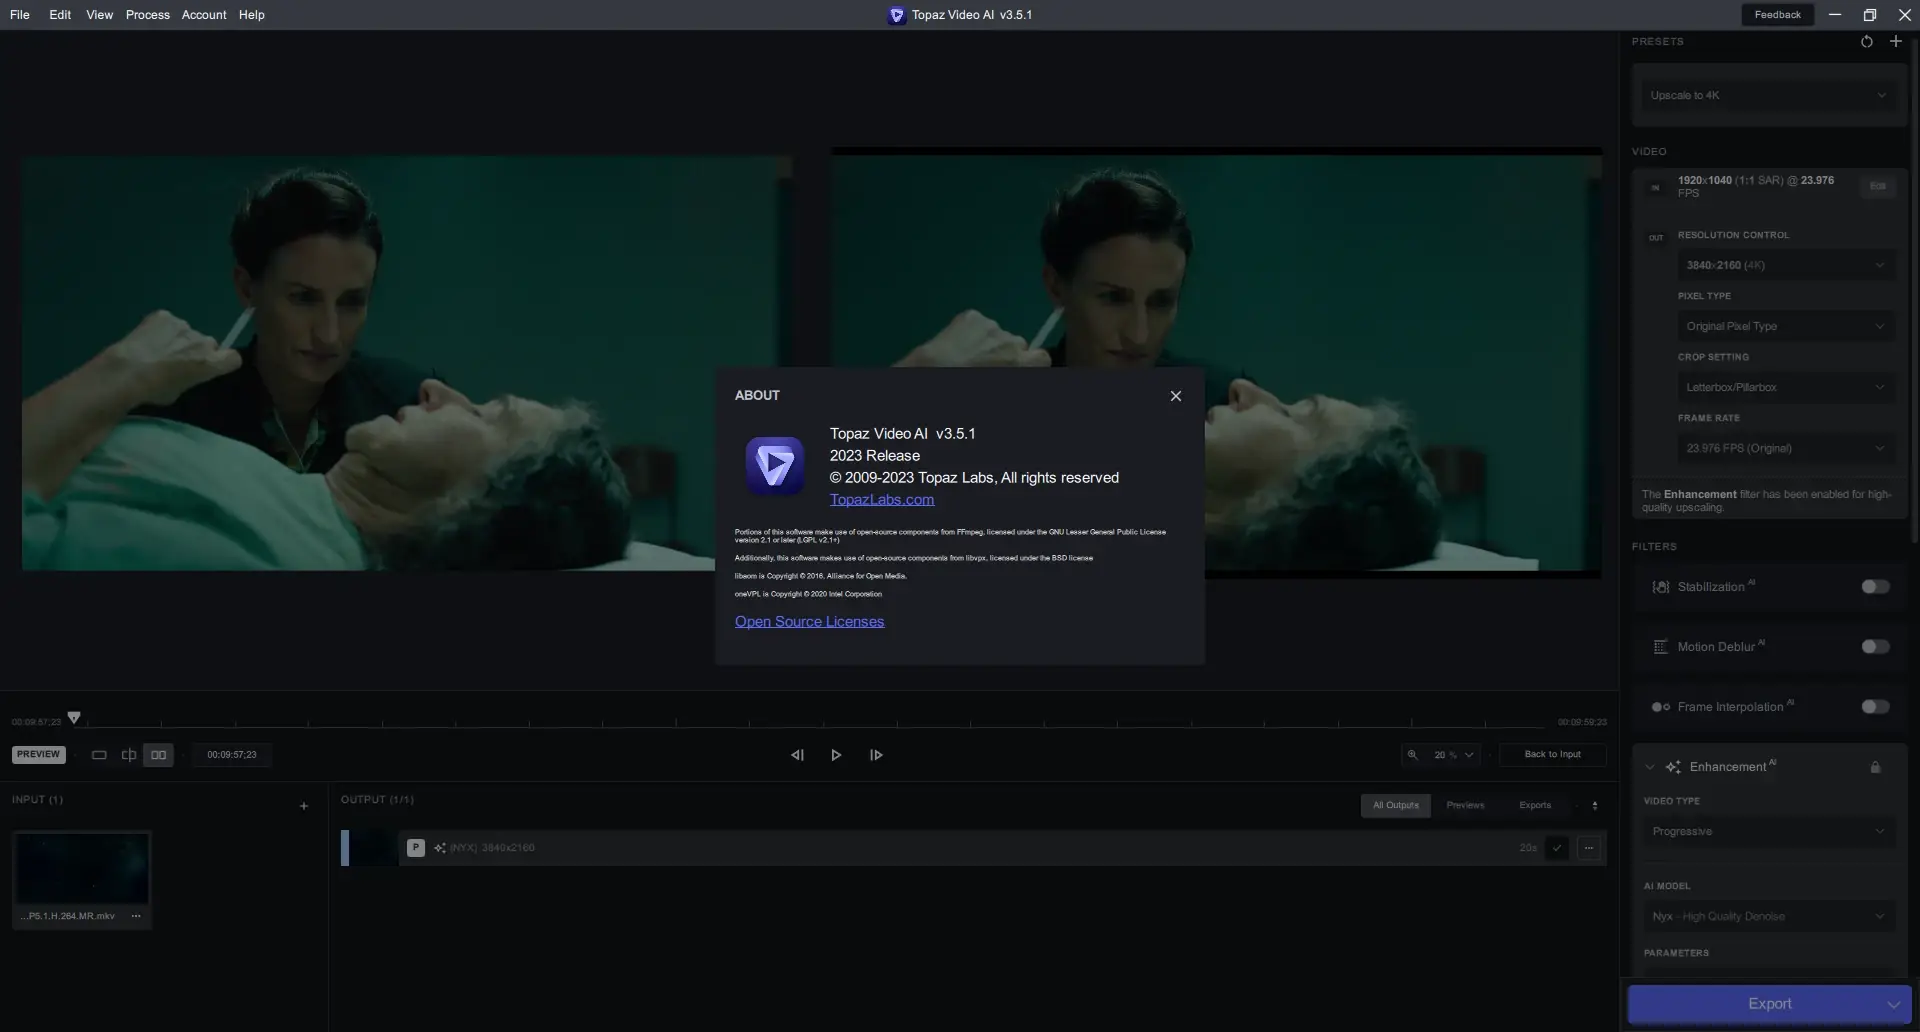Close the About dialog
The height and width of the screenshot is (1032, 1920).
click(x=1176, y=396)
